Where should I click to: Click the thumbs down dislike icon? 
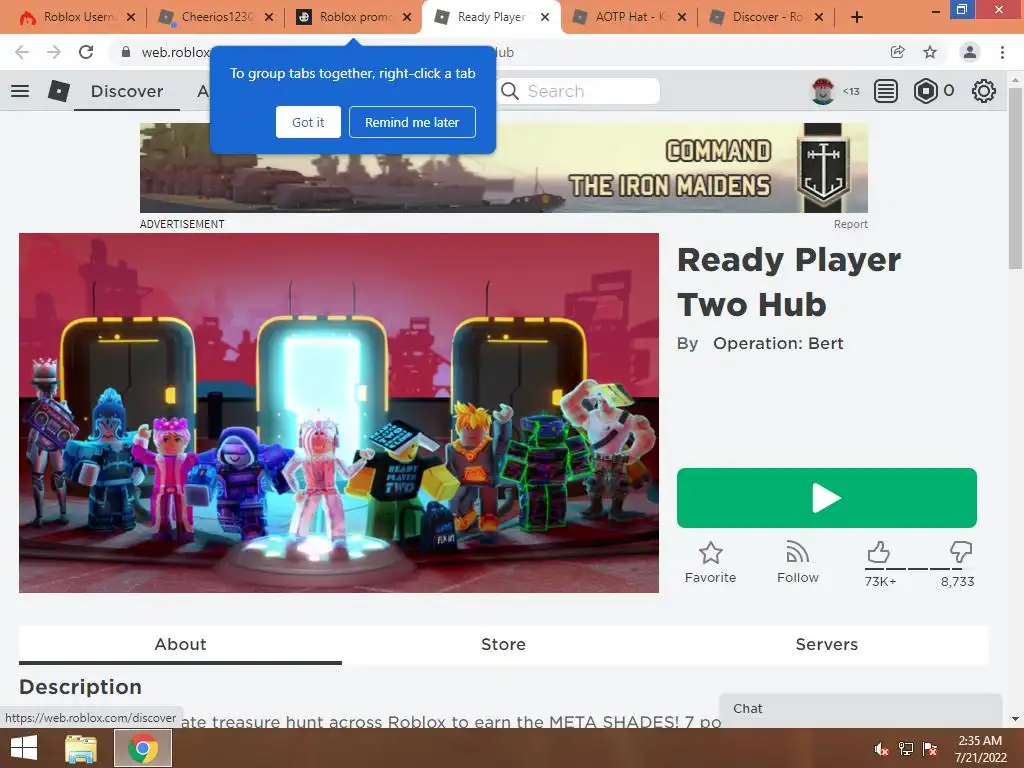[x=961, y=552]
